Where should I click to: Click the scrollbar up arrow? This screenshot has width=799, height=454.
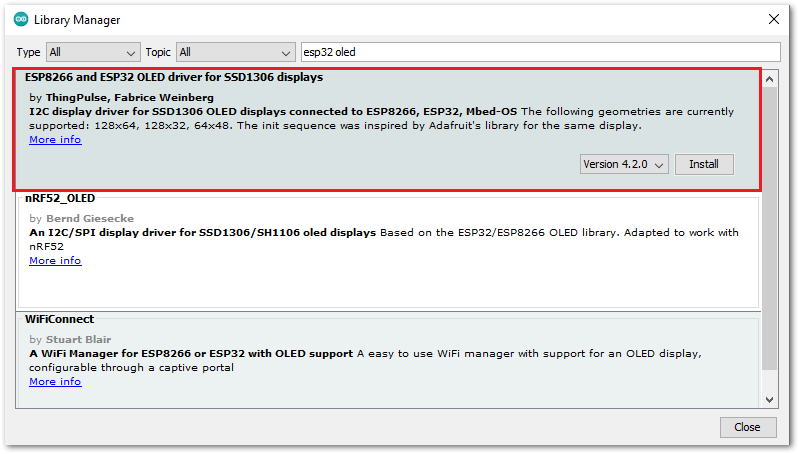tap(769, 79)
